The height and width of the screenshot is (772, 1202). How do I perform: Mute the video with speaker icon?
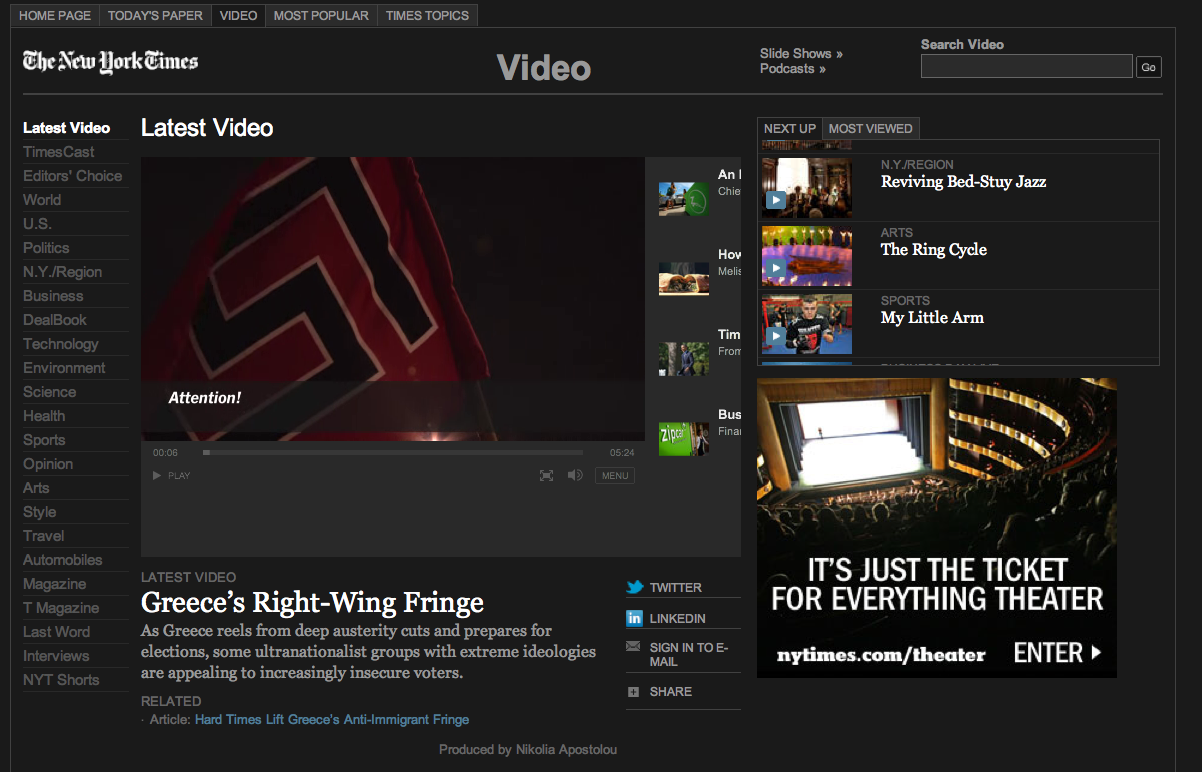pos(575,476)
